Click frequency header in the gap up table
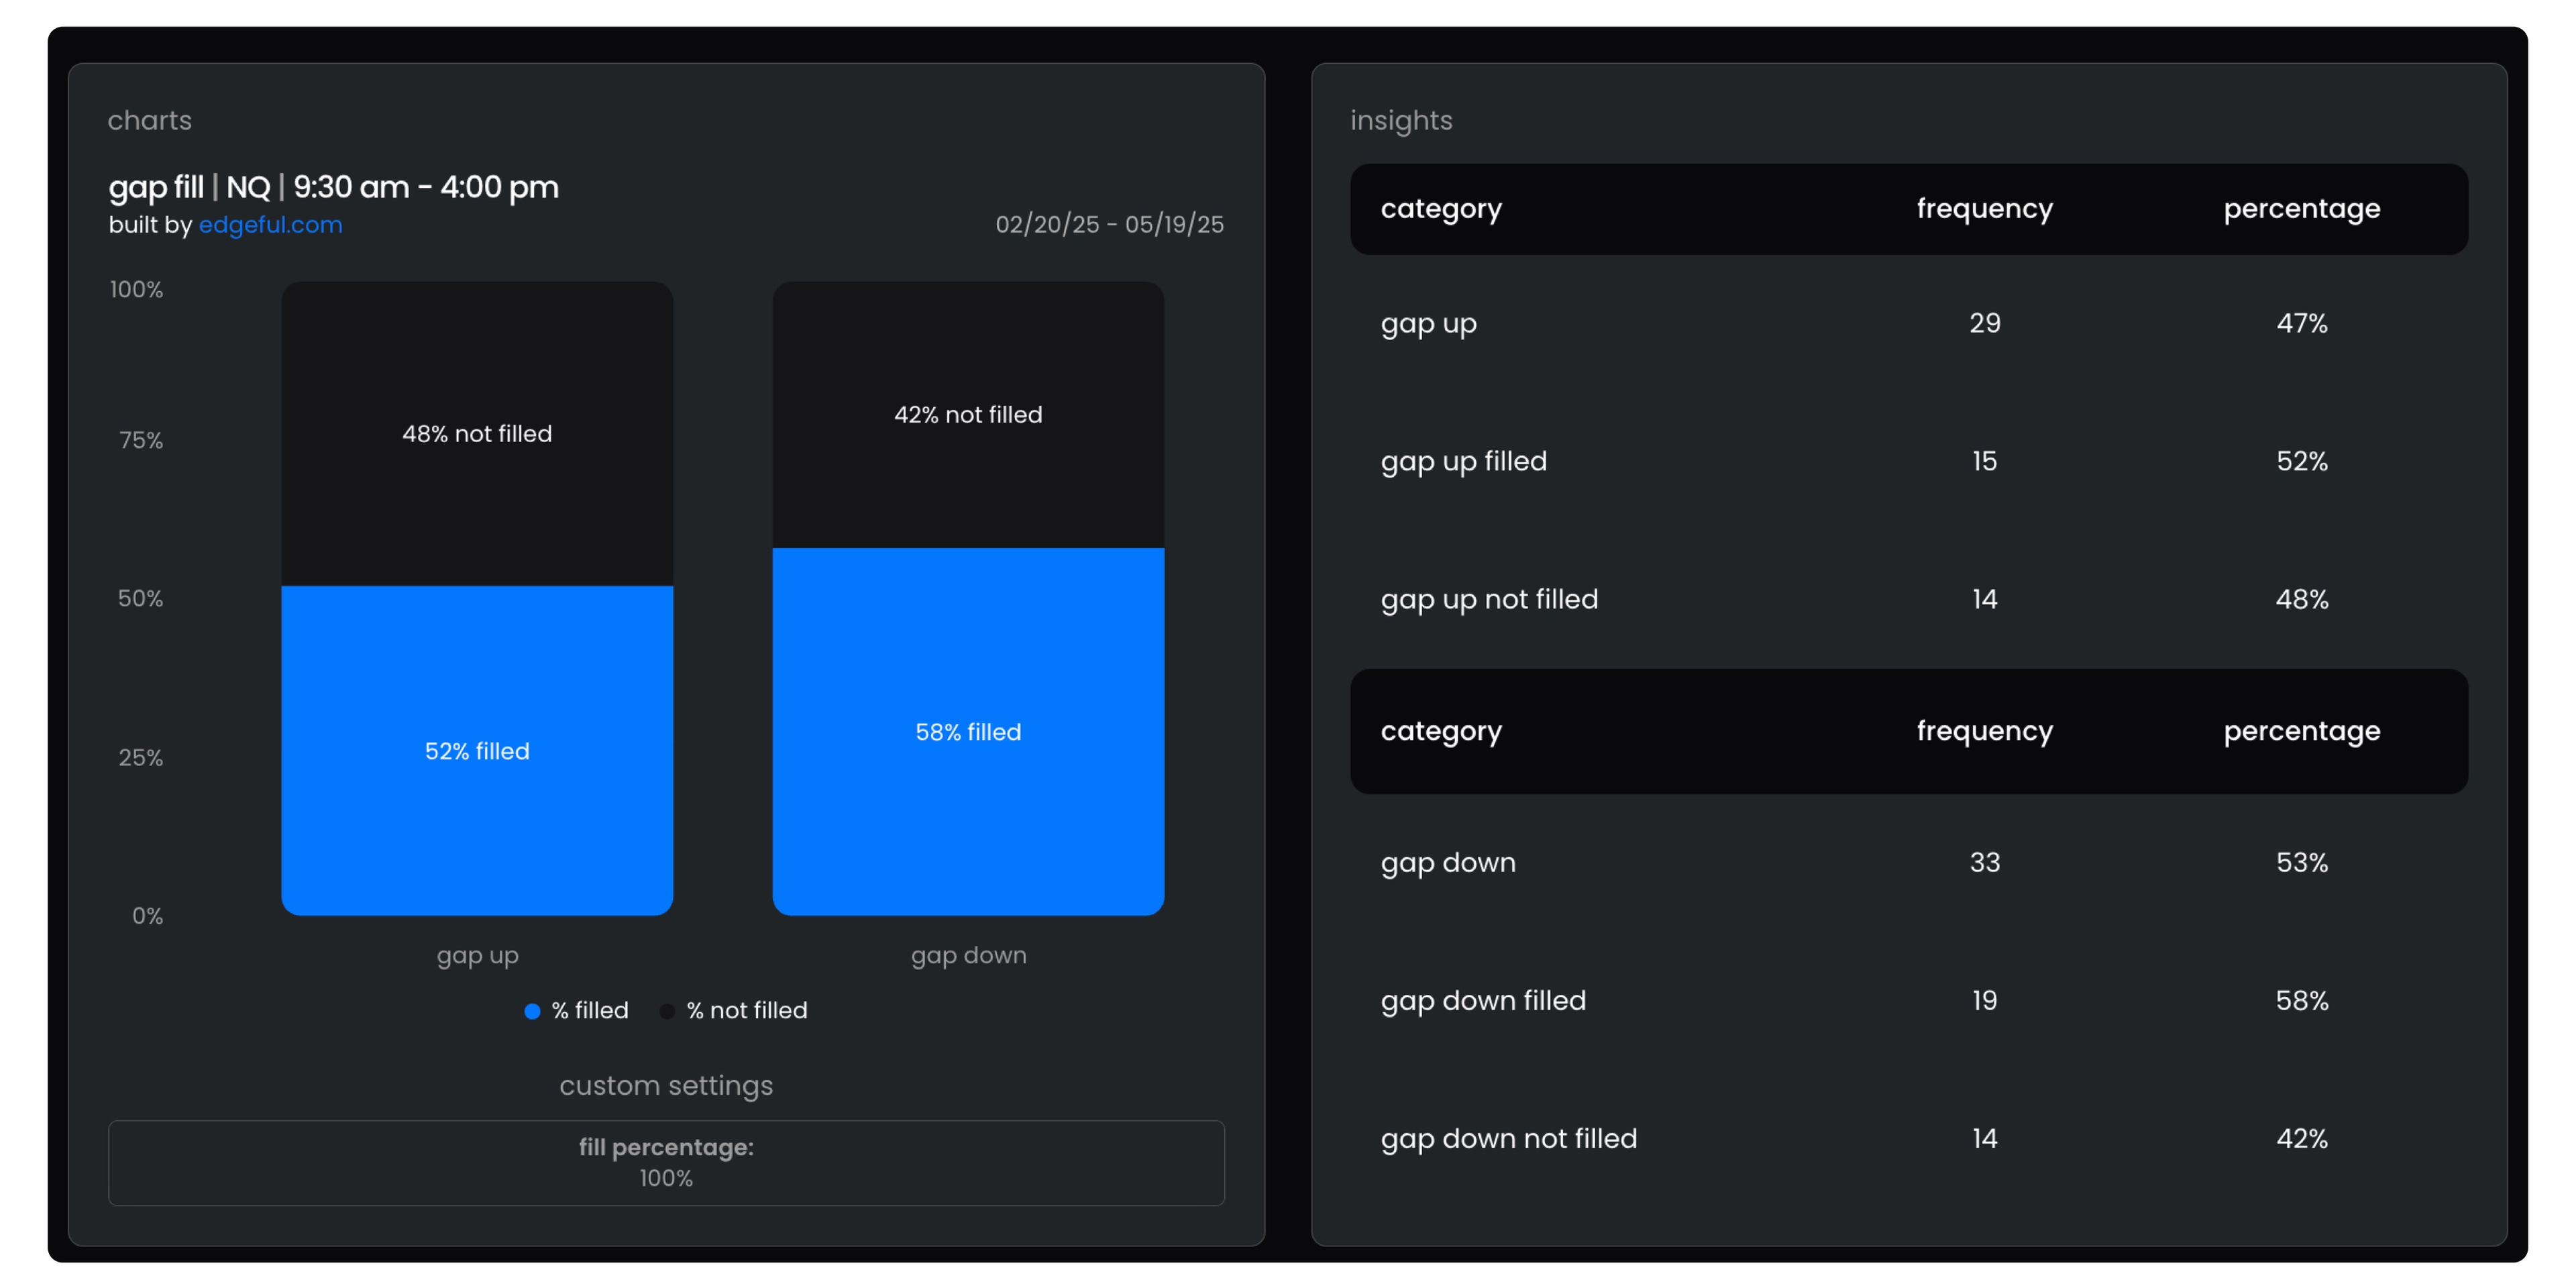Screen dimensions: 2576x1288 tap(1984, 208)
